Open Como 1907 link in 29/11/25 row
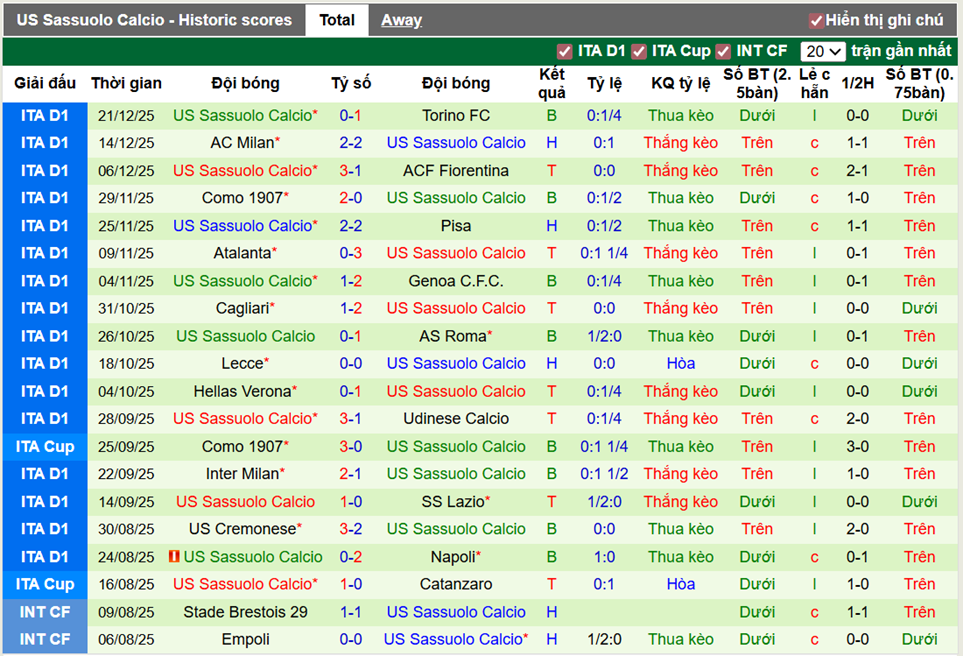963x656 pixels. coord(242,198)
